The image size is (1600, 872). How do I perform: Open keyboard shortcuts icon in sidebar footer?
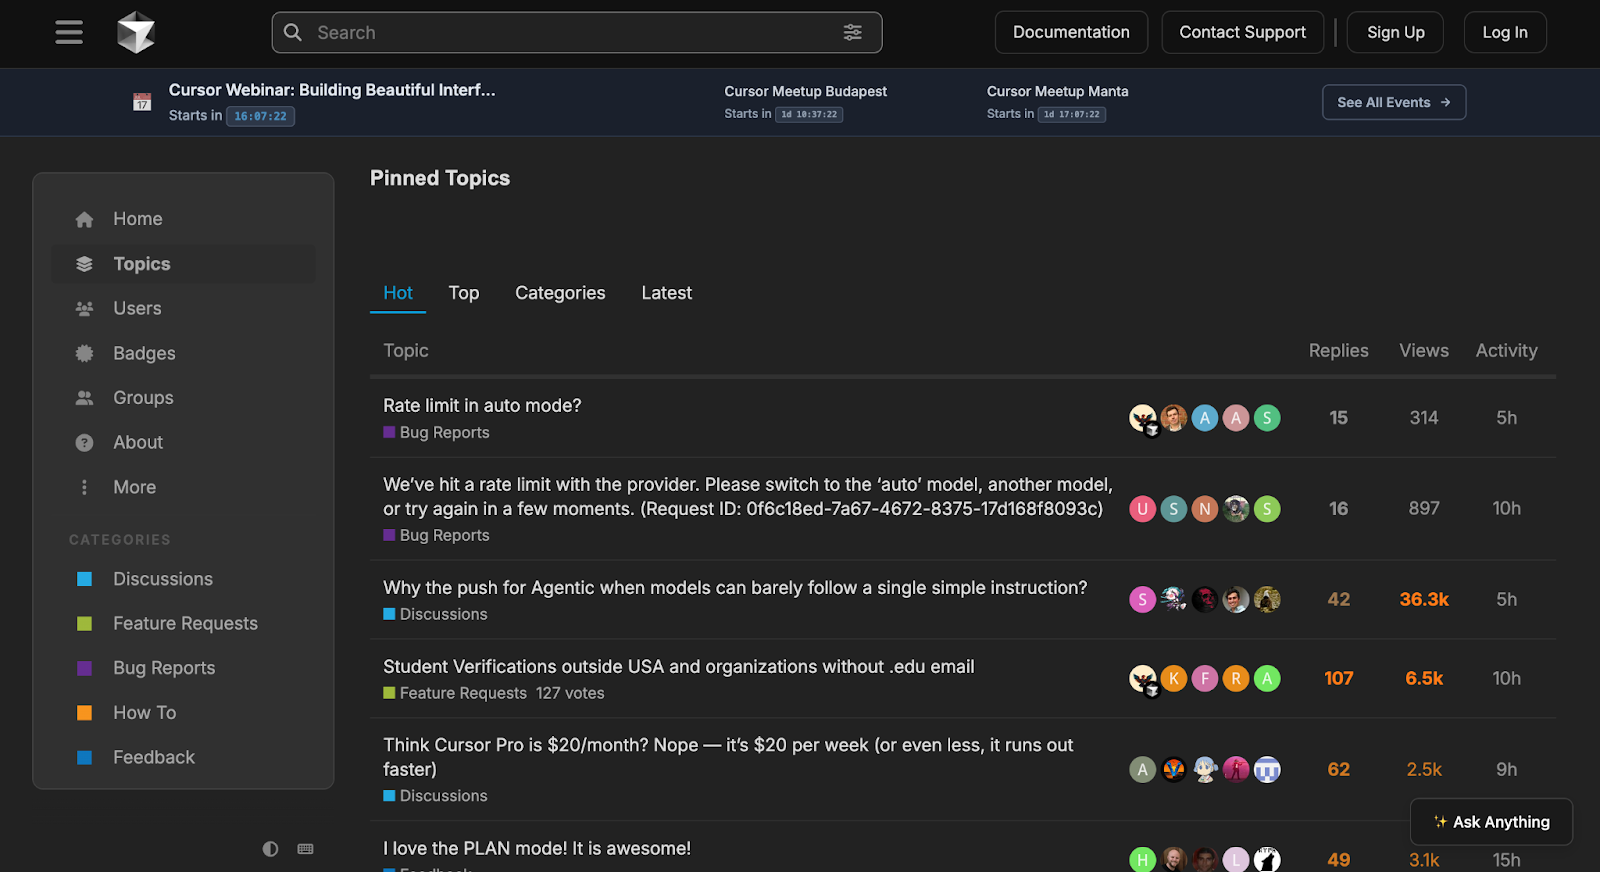pos(305,849)
